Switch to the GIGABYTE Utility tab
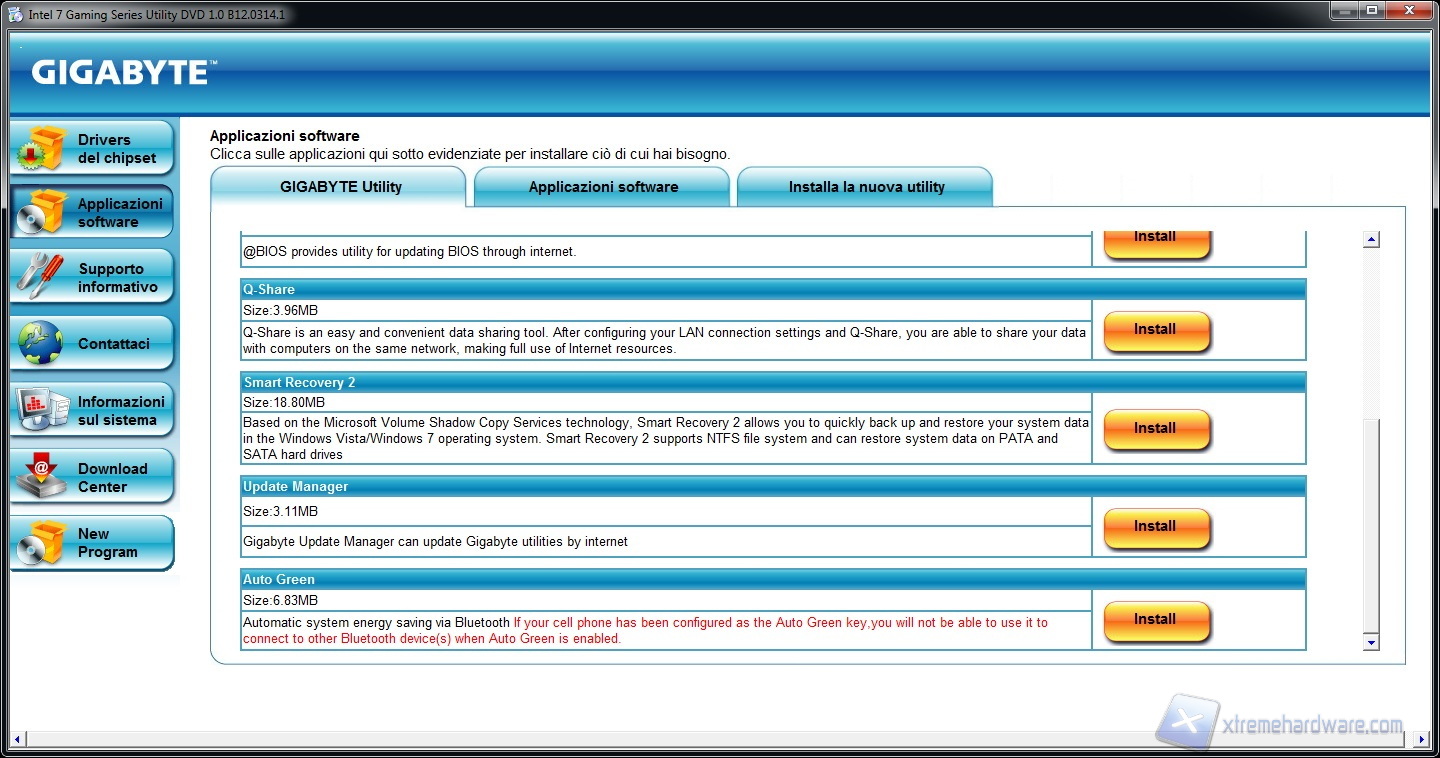 [x=340, y=187]
